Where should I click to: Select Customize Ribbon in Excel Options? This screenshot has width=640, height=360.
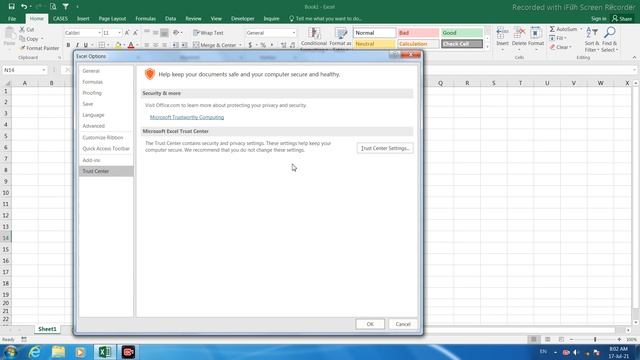pos(106,138)
